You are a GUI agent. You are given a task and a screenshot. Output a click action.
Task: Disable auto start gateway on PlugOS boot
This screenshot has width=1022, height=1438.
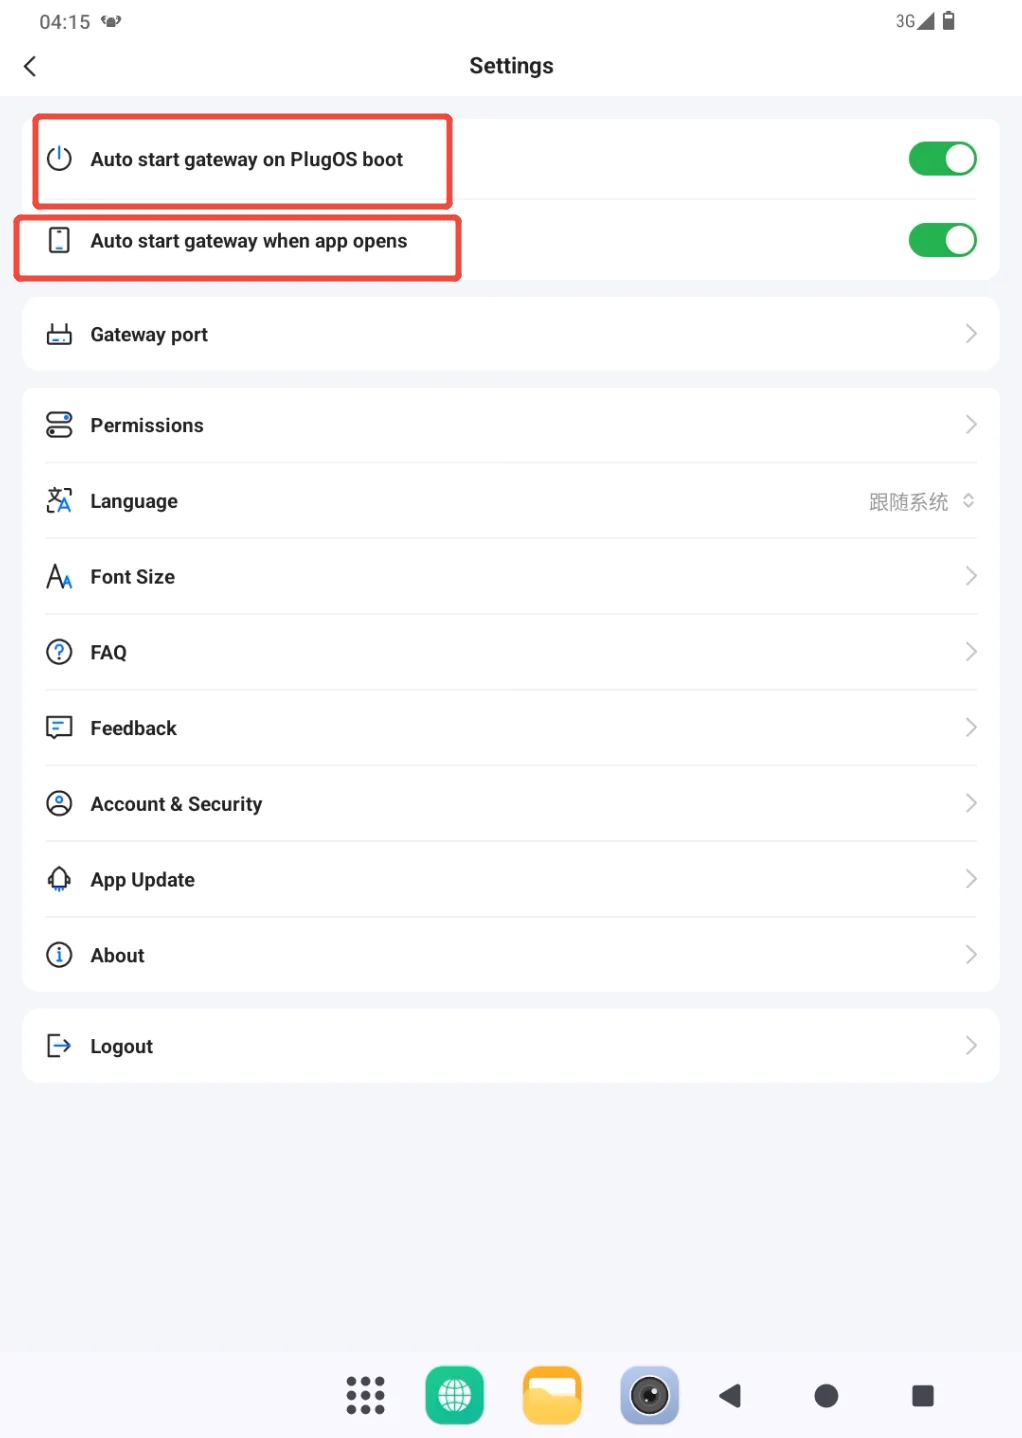[942, 158]
